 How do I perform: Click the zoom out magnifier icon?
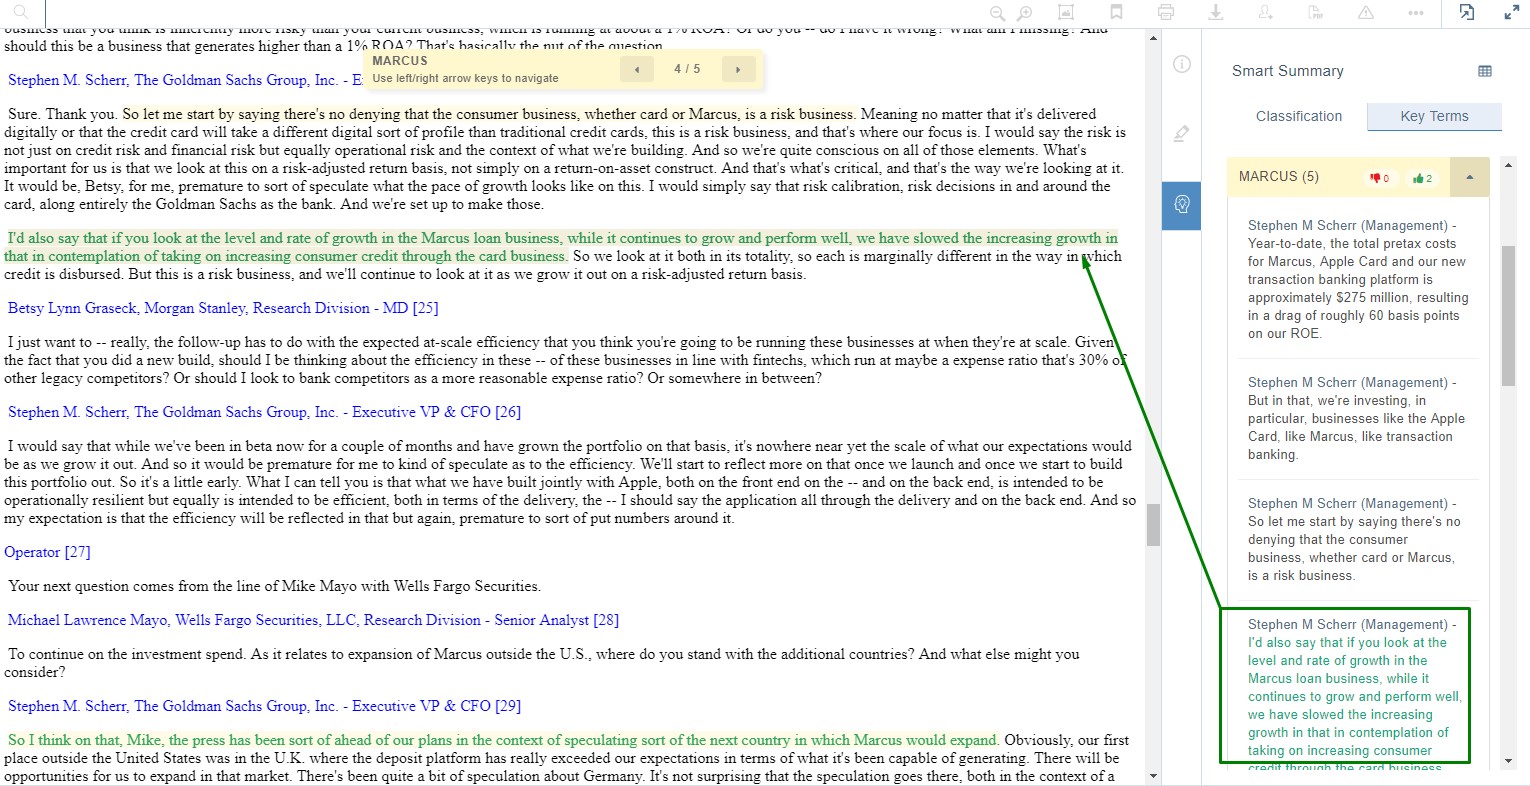coord(997,13)
